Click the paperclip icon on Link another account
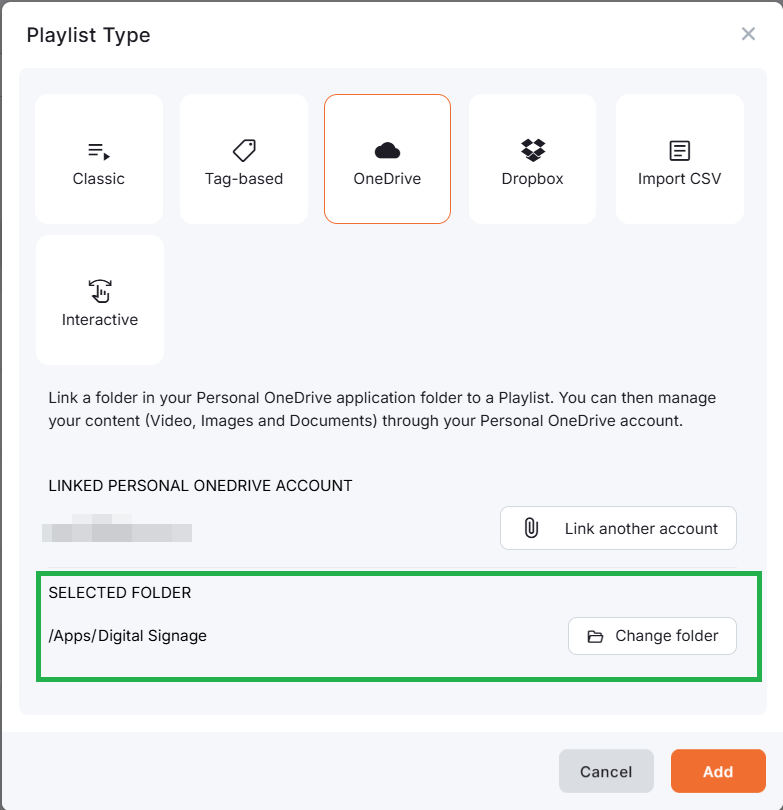 pyautogui.click(x=531, y=528)
